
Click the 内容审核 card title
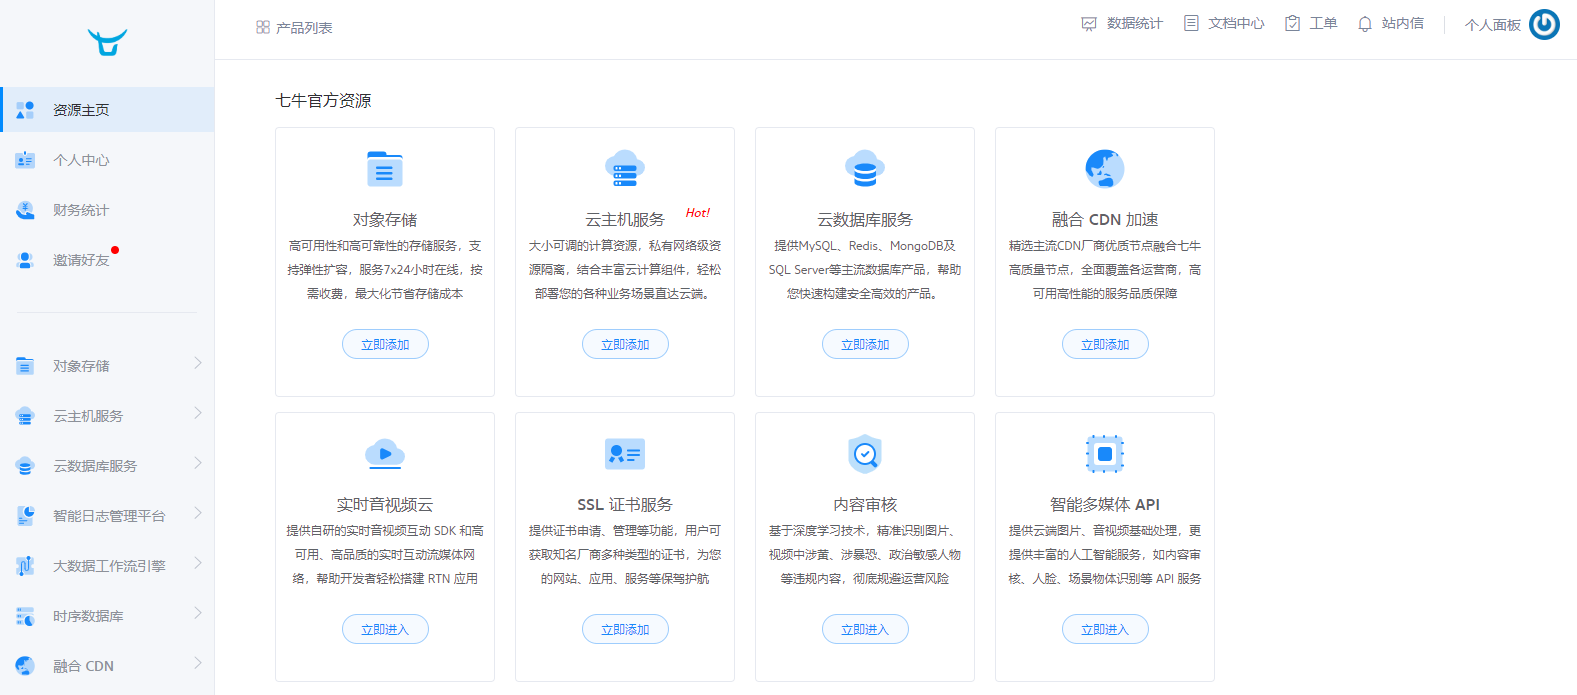865,505
